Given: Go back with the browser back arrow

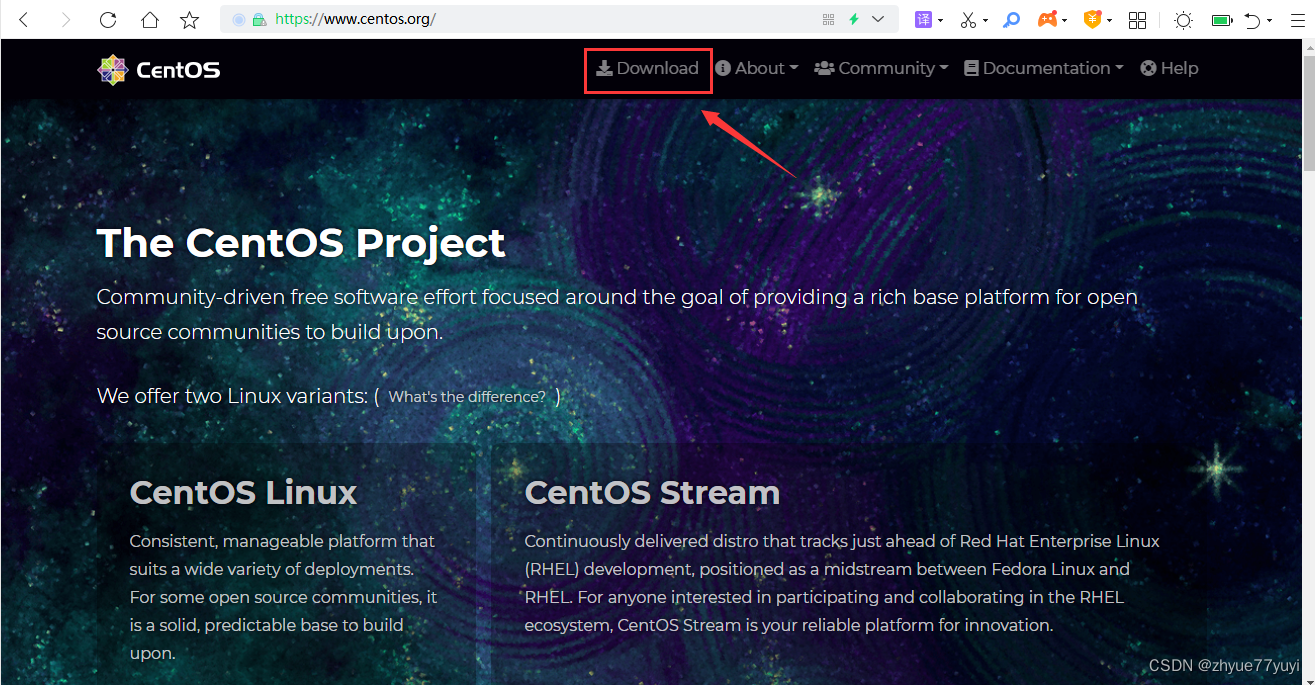Looking at the screenshot, I should tap(24, 19).
